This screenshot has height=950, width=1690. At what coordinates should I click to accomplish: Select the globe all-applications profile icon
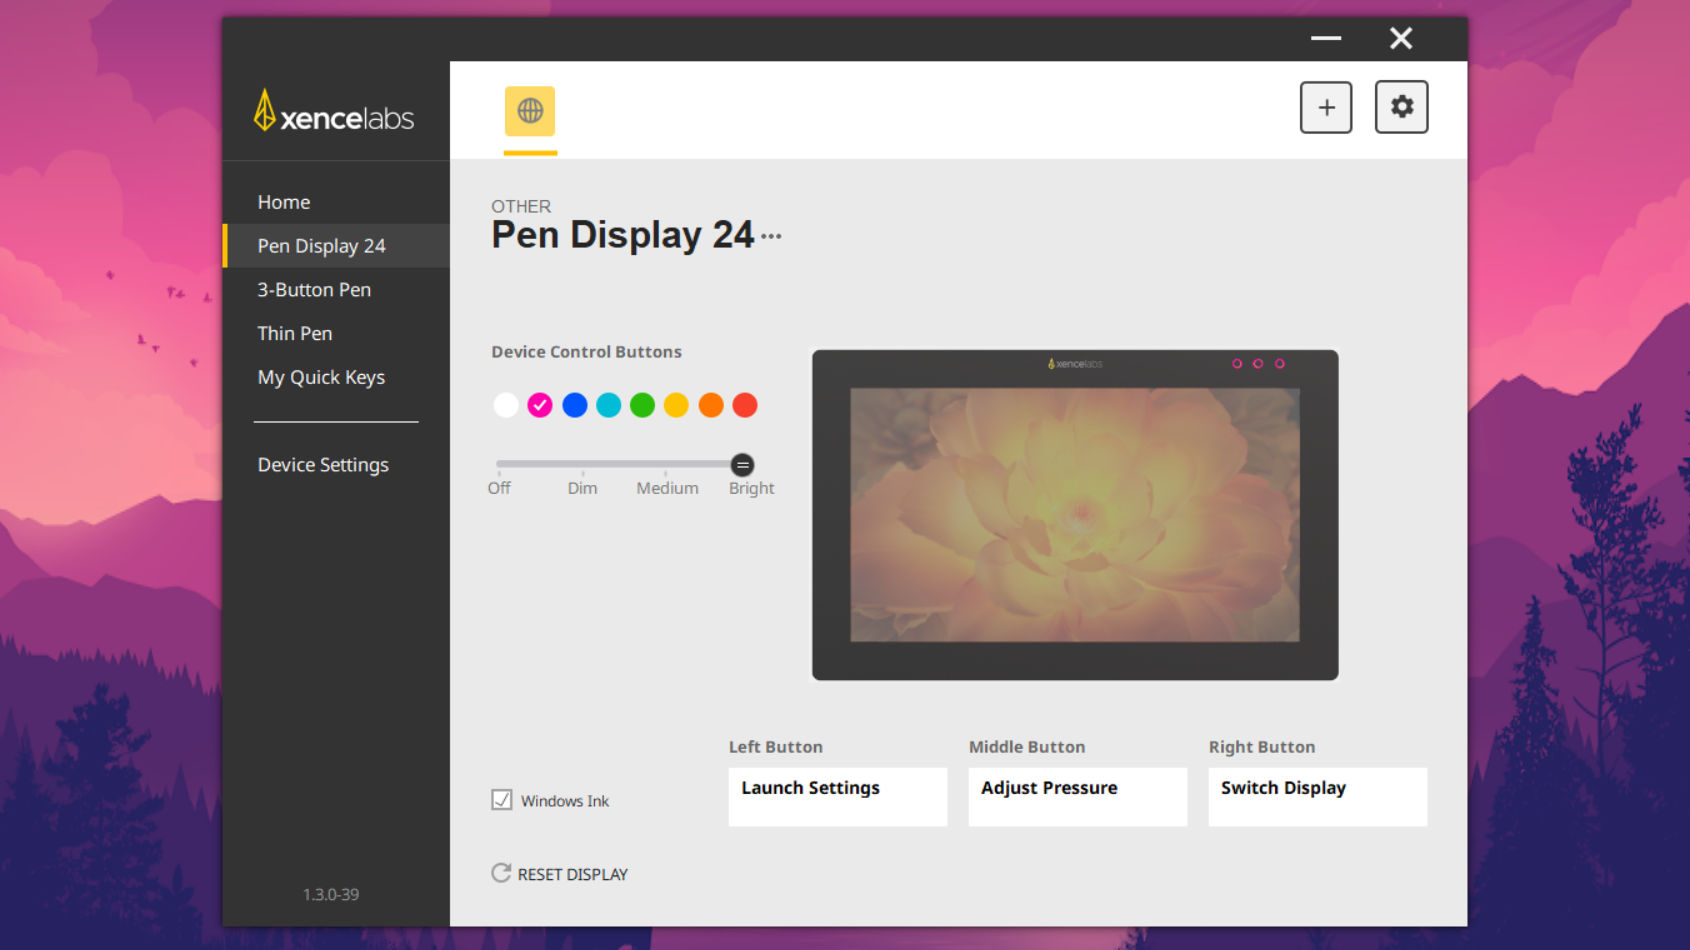530,111
